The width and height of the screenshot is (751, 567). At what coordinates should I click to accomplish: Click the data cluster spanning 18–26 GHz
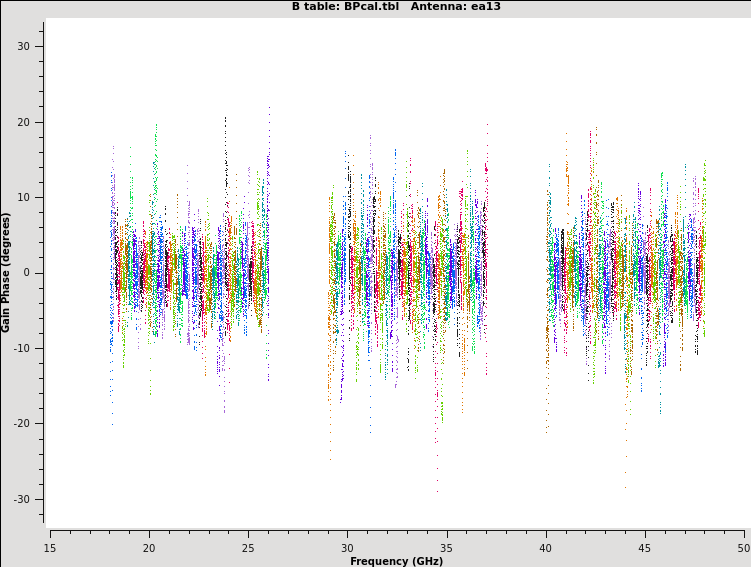coord(190,273)
